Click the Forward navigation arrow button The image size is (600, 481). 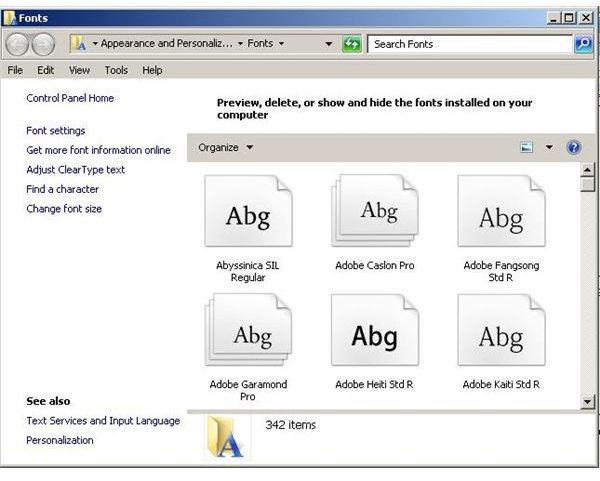click(43, 44)
